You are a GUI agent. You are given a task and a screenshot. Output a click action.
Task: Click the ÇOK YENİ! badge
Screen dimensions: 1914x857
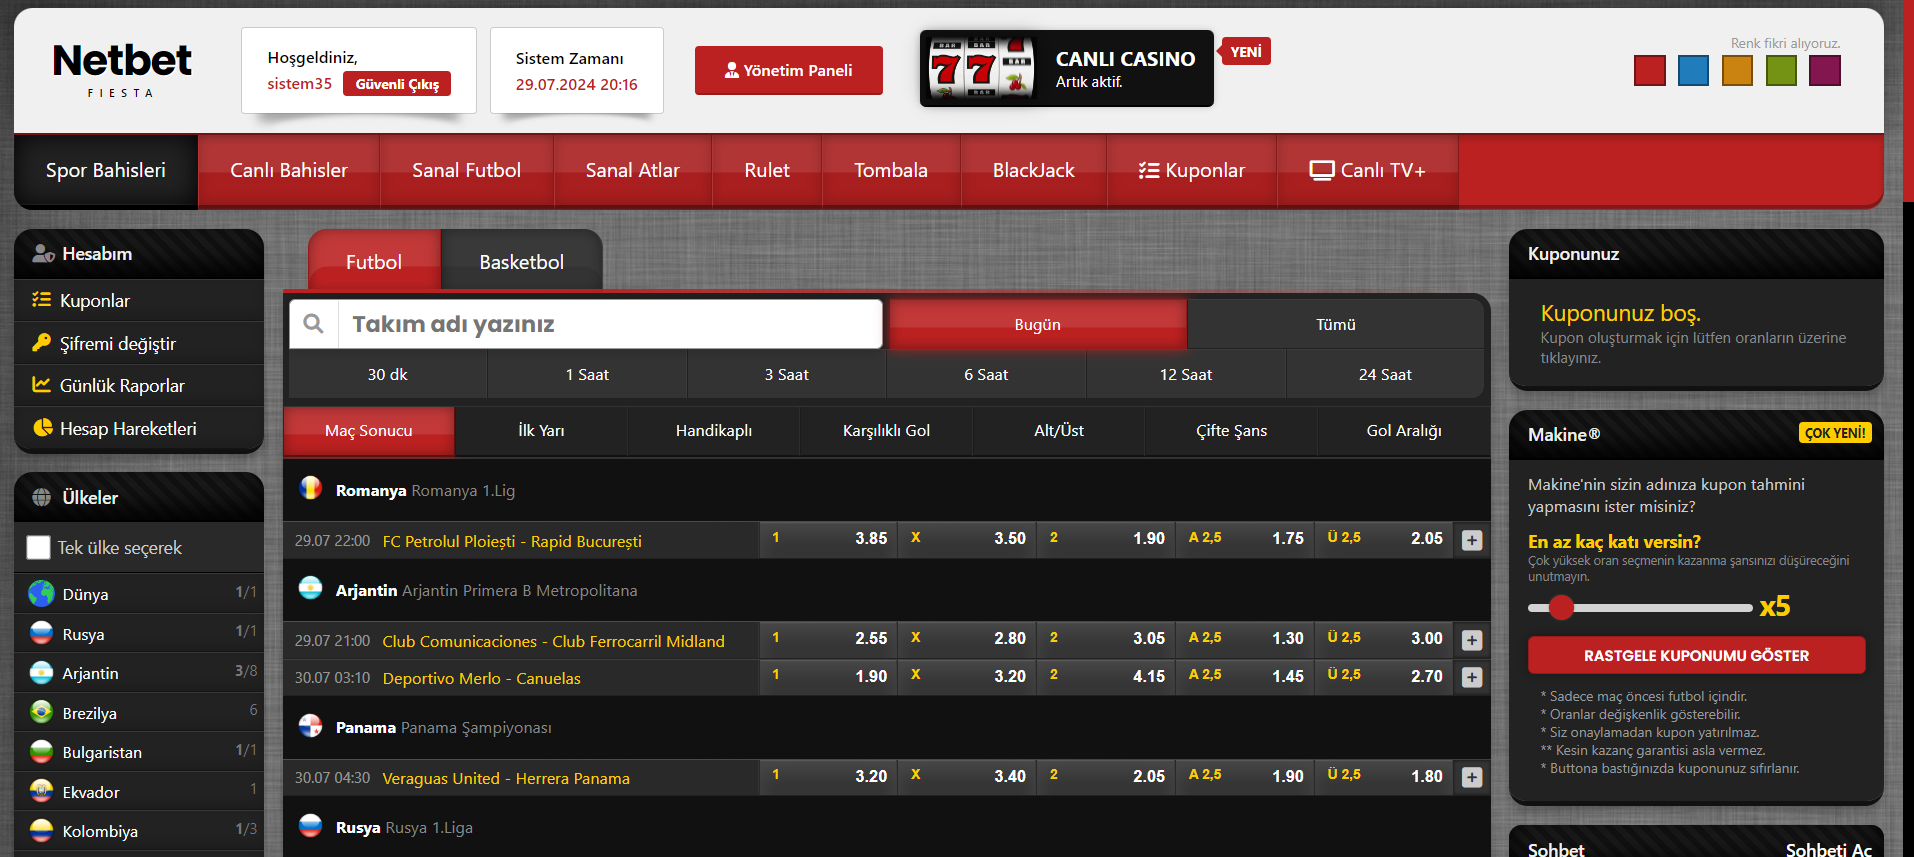(1835, 433)
